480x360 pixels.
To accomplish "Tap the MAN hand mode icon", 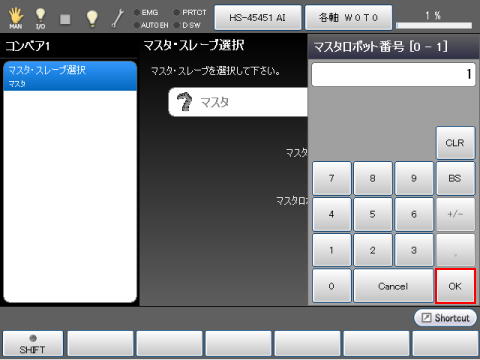I will [16, 18].
